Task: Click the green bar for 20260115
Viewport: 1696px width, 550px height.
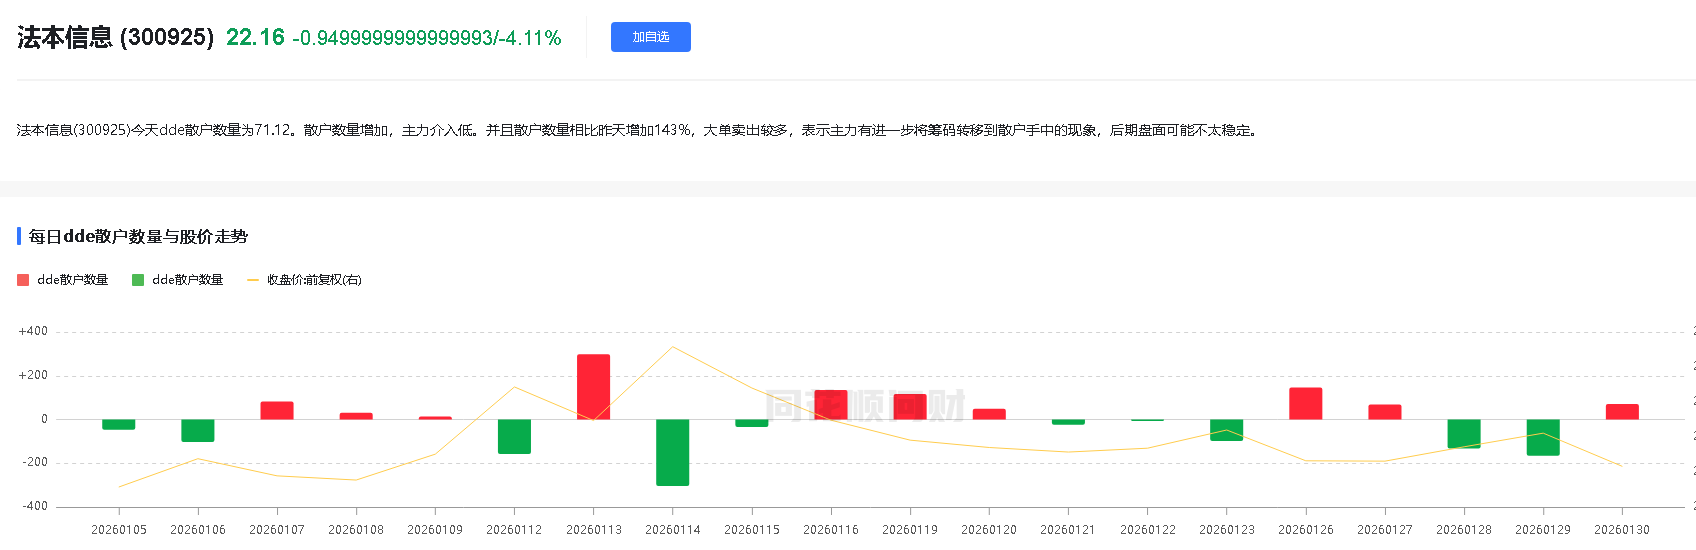Action: coord(752,423)
